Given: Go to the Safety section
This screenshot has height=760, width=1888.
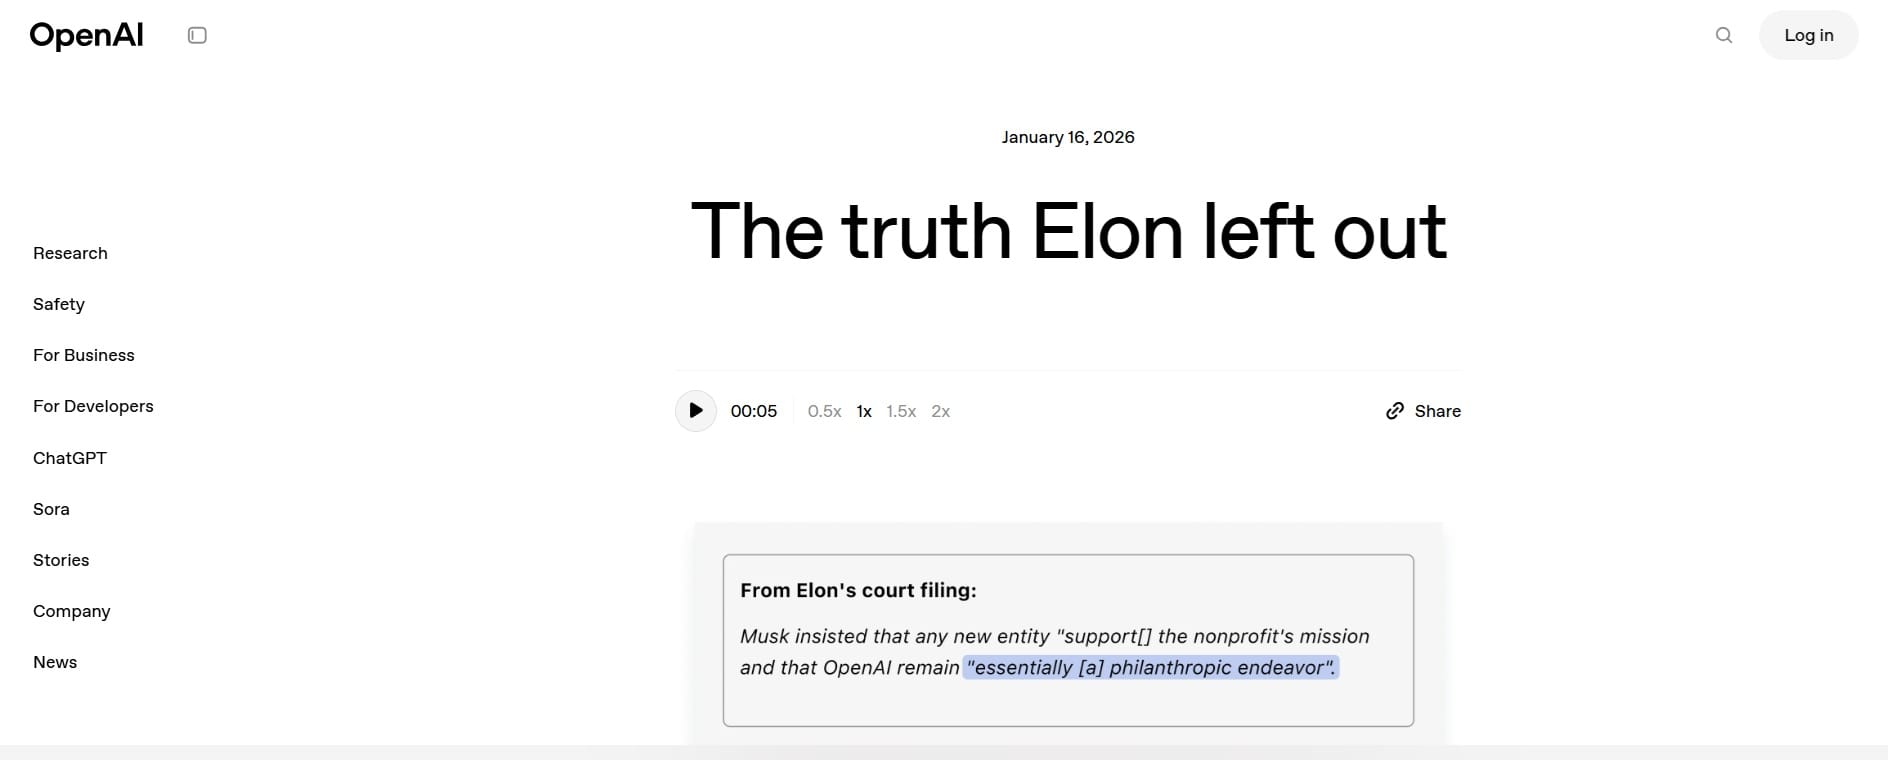Looking at the screenshot, I should tap(59, 304).
